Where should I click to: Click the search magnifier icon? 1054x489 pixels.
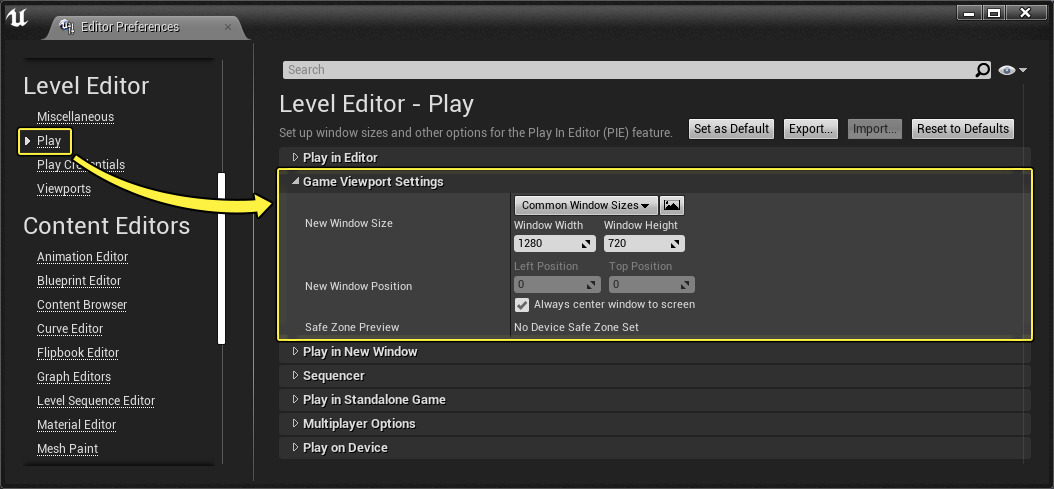[x=982, y=70]
